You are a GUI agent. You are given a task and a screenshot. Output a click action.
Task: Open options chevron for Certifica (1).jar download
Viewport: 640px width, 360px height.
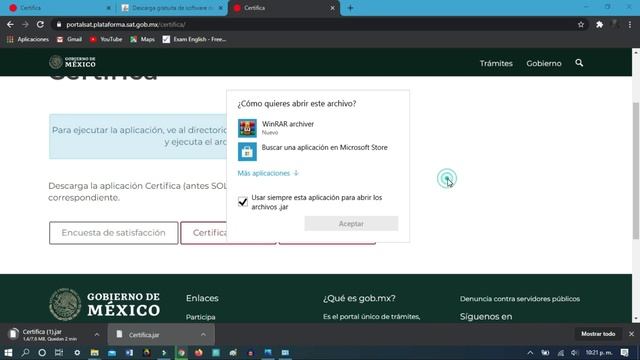click(97, 335)
